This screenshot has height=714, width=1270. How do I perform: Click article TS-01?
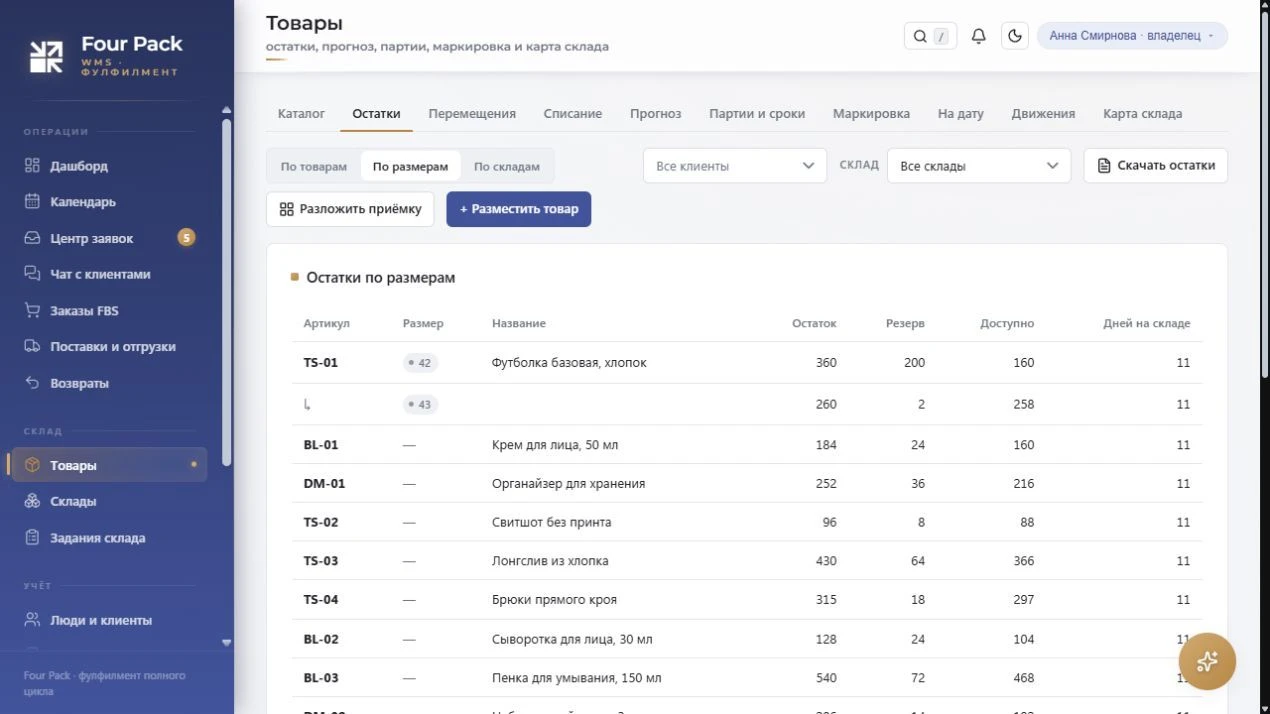coord(321,363)
